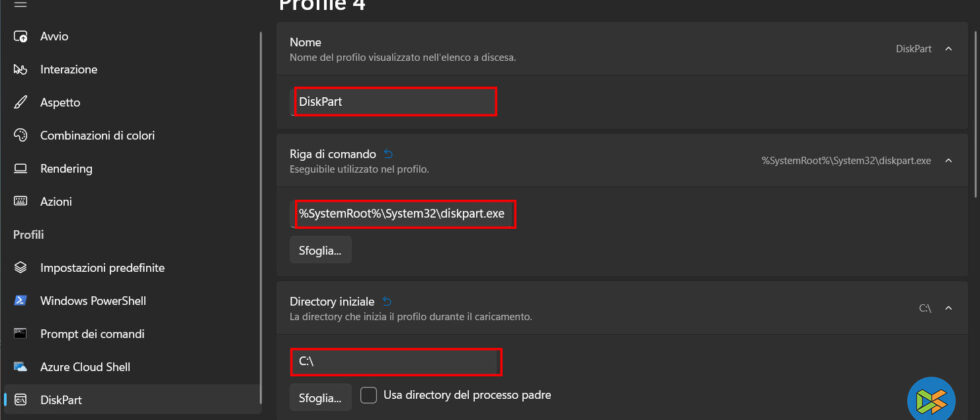Select the Azure Cloud Shell profile
Viewport: 980px width, 420px height.
(x=85, y=367)
